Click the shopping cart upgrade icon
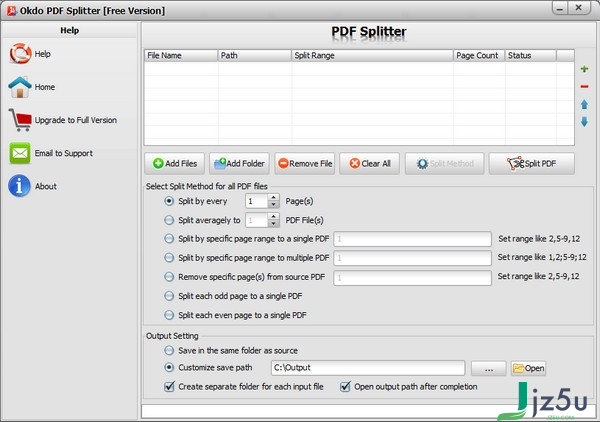 point(20,120)
